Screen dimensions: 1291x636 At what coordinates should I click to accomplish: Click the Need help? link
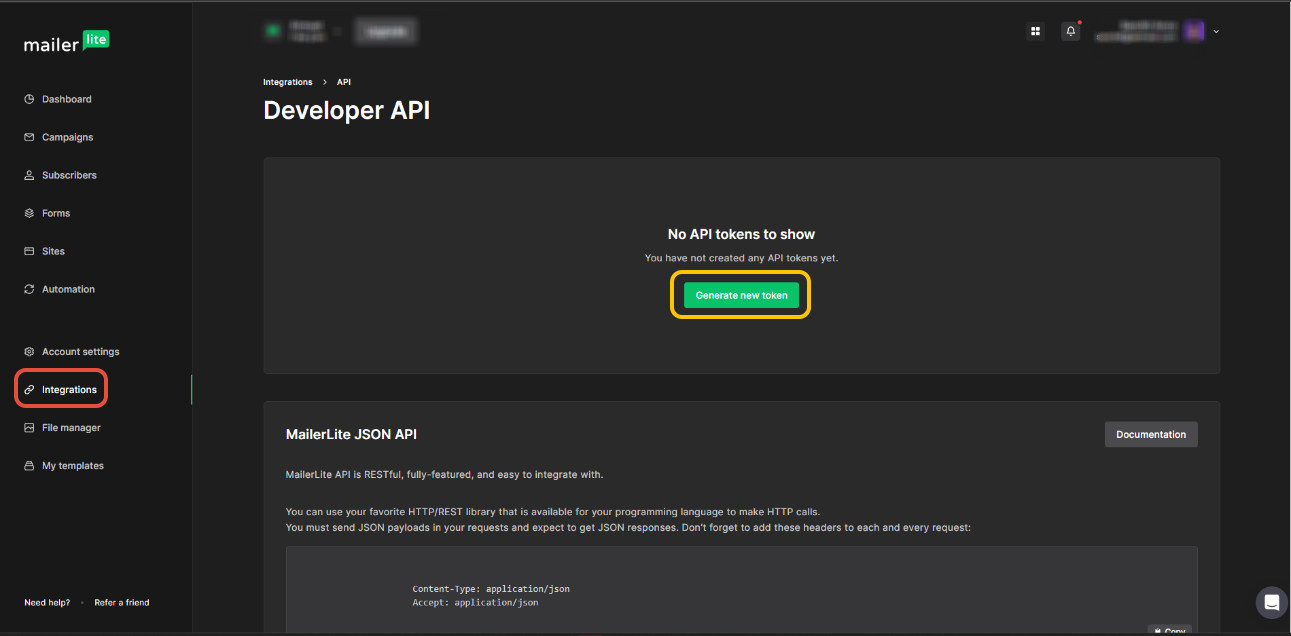47,603
